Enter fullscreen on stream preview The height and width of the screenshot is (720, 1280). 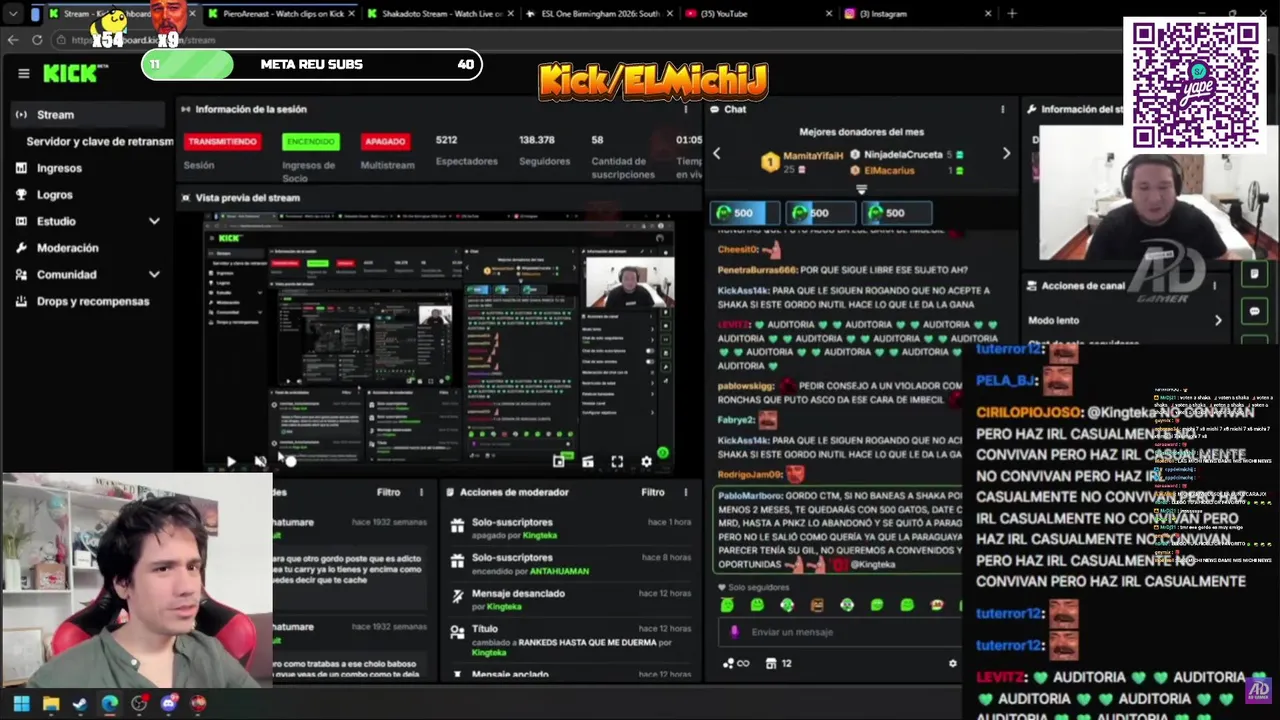click(x=617, y=461)
